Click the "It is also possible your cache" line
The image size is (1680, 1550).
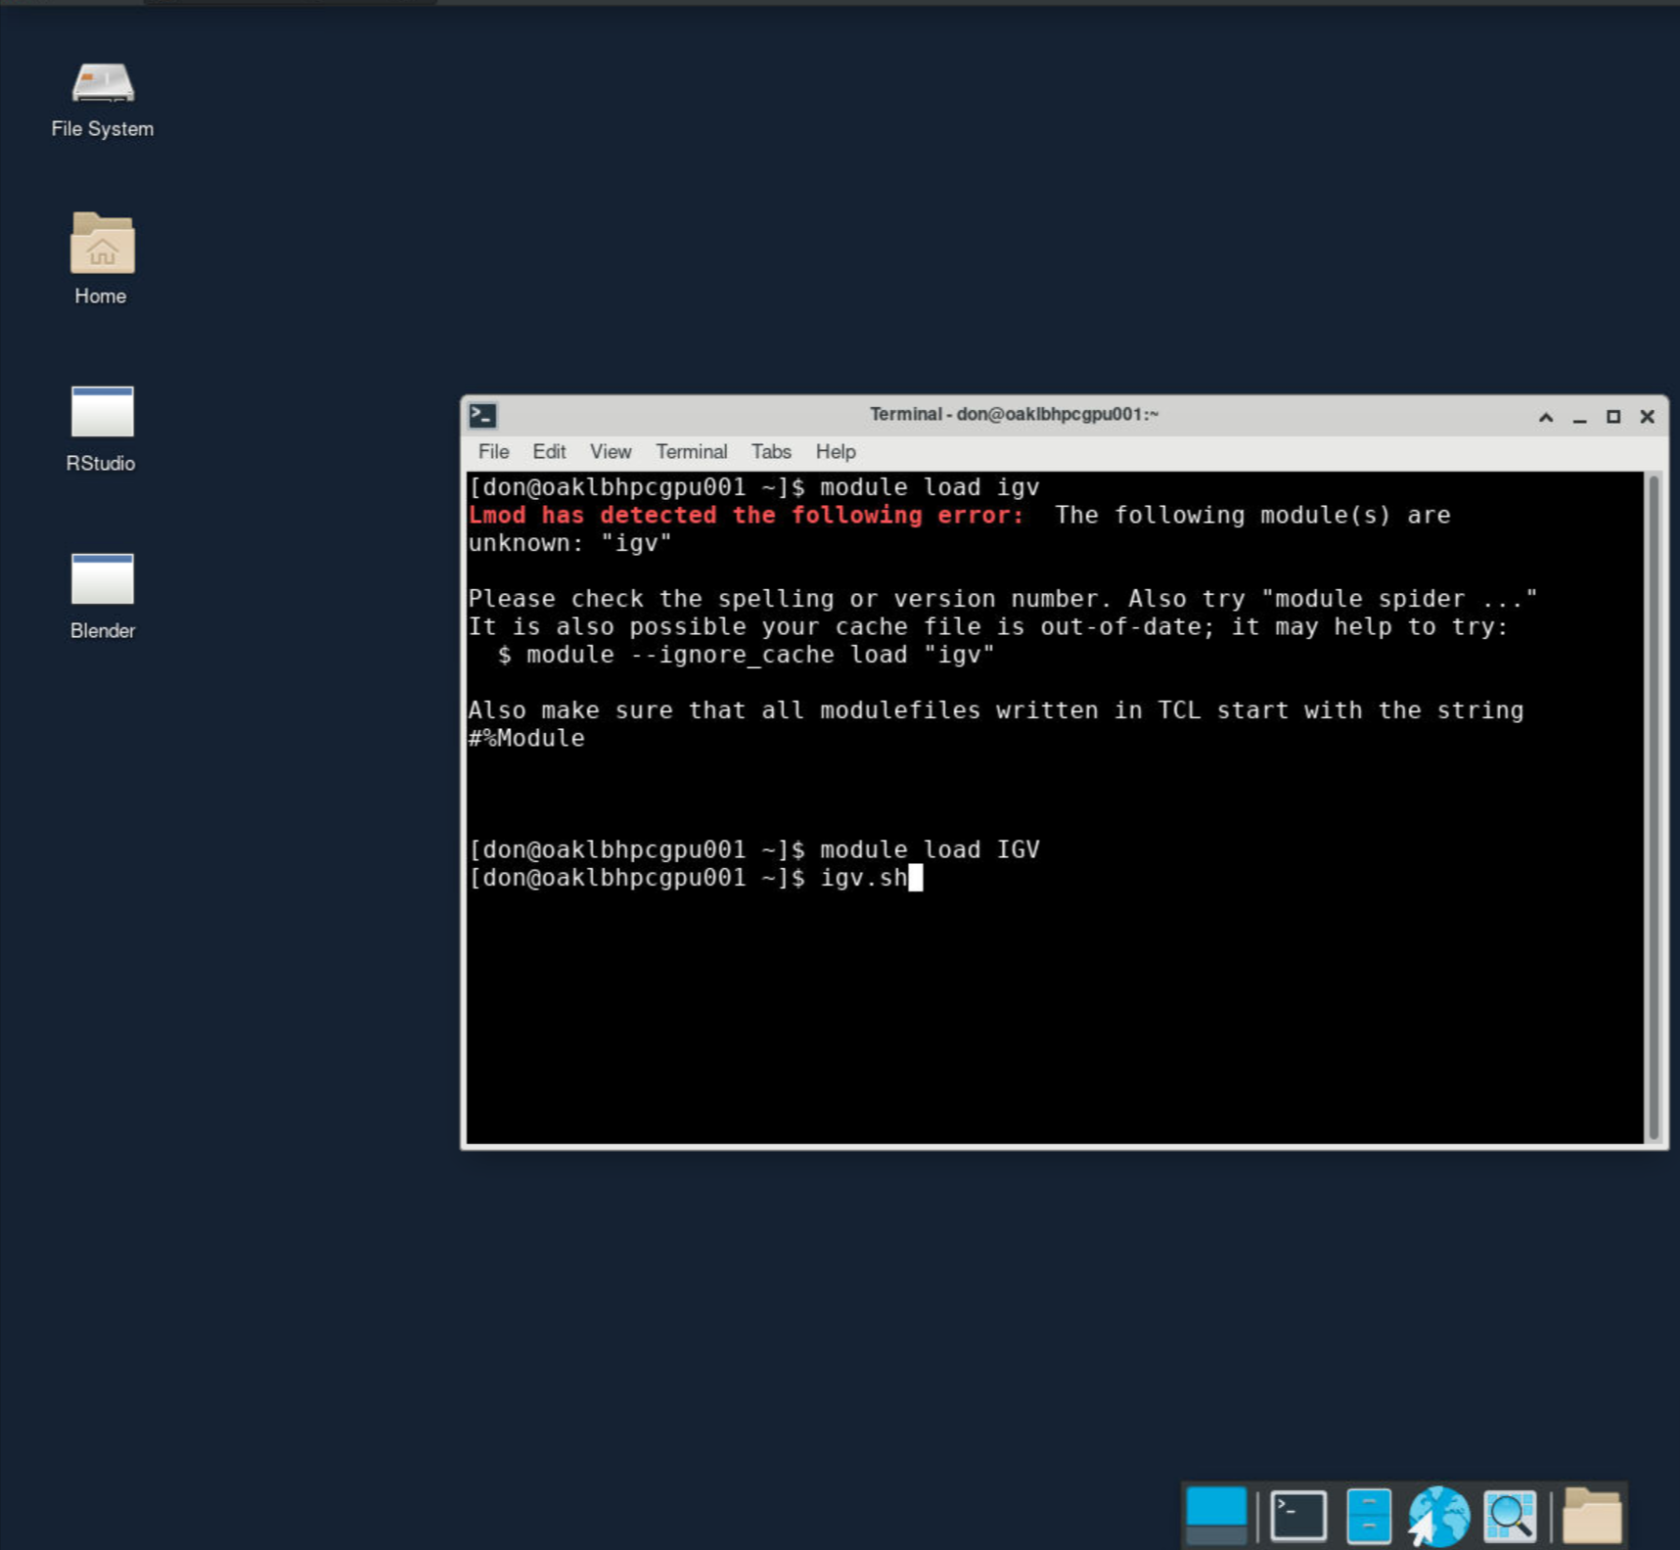point(988,627)
